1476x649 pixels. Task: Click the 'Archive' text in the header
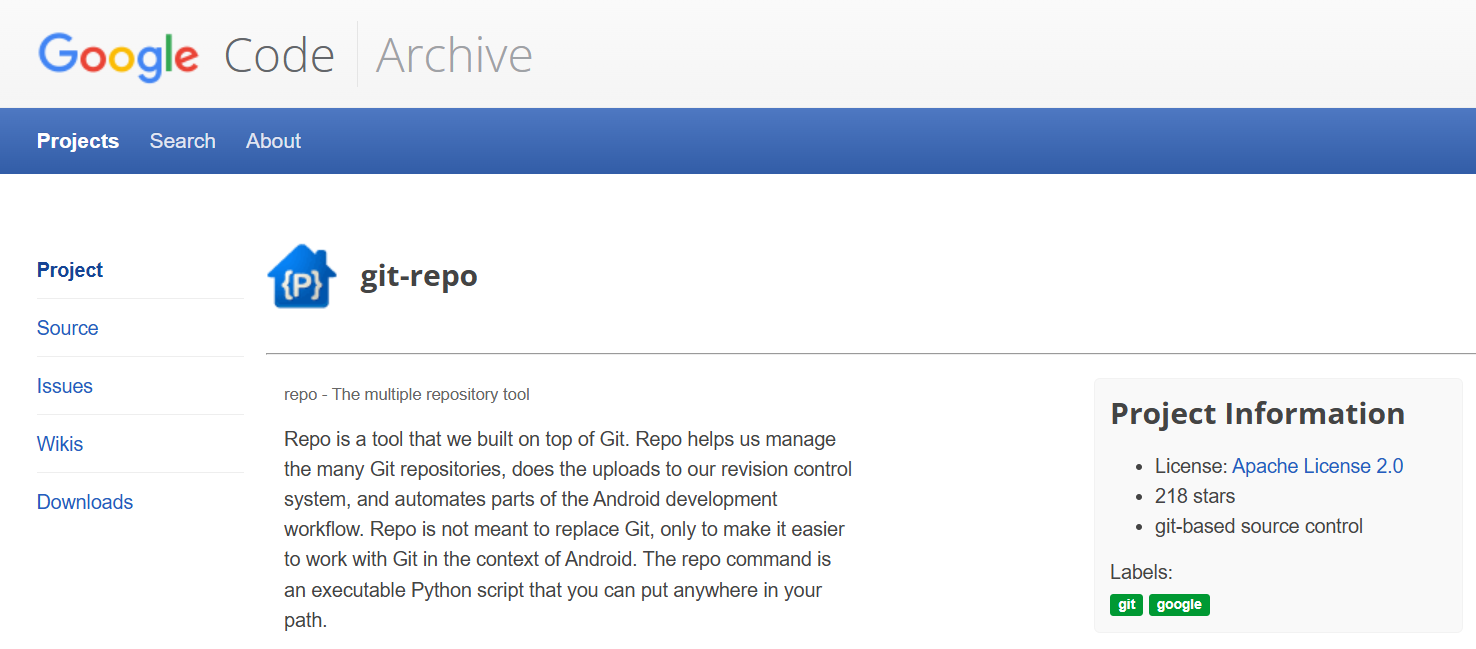pos(454,55)
